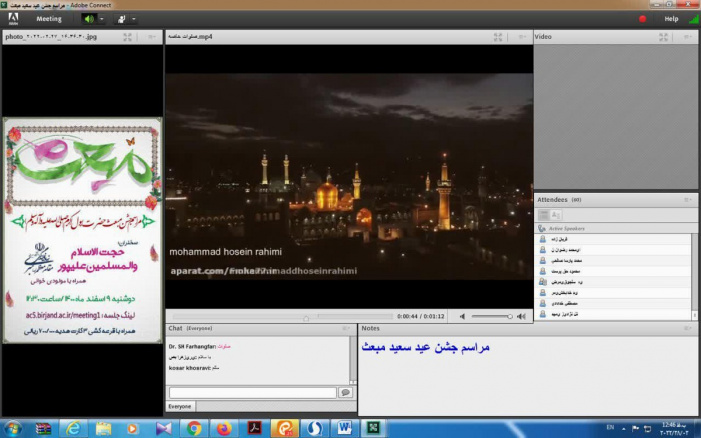Open Google Chrome from the taskbar
Viewport: 701px width, 438px height.
pyautogui.click(x=194, y=428)
